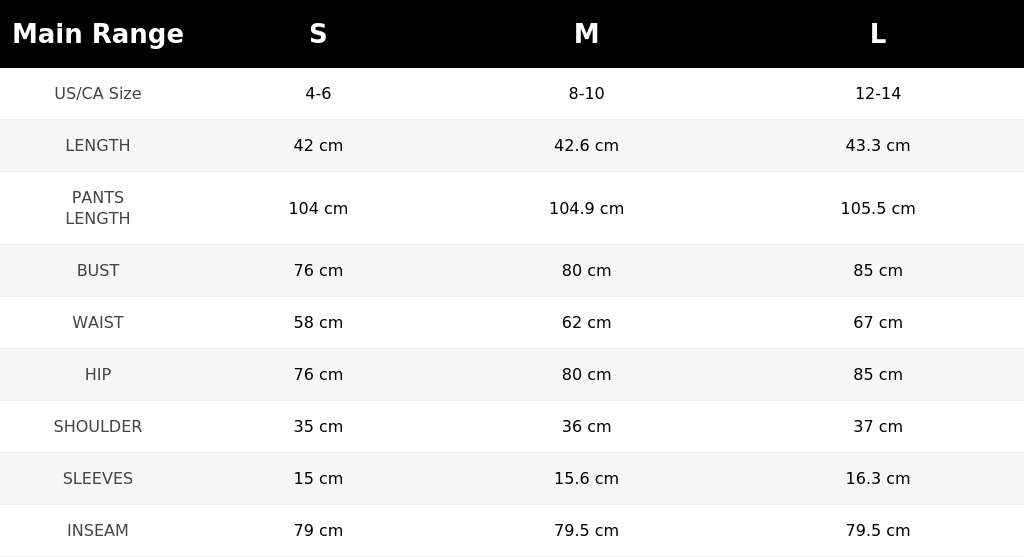Click the SHOULDER row label
The height and width of the screenshot is (557, 1024).
(x=98, y=426)
